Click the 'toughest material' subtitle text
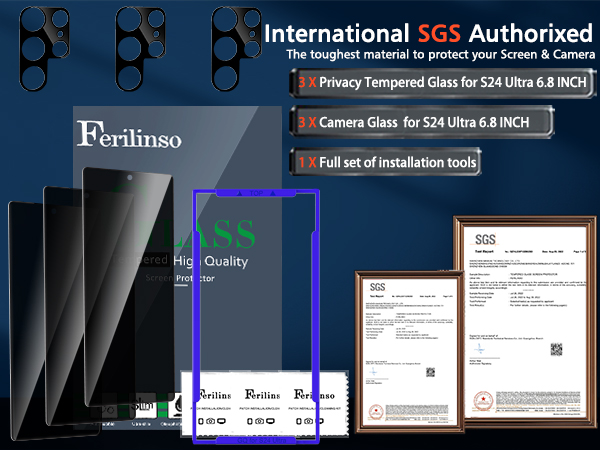This screenshot has width=600, height=450. [436, 53]
